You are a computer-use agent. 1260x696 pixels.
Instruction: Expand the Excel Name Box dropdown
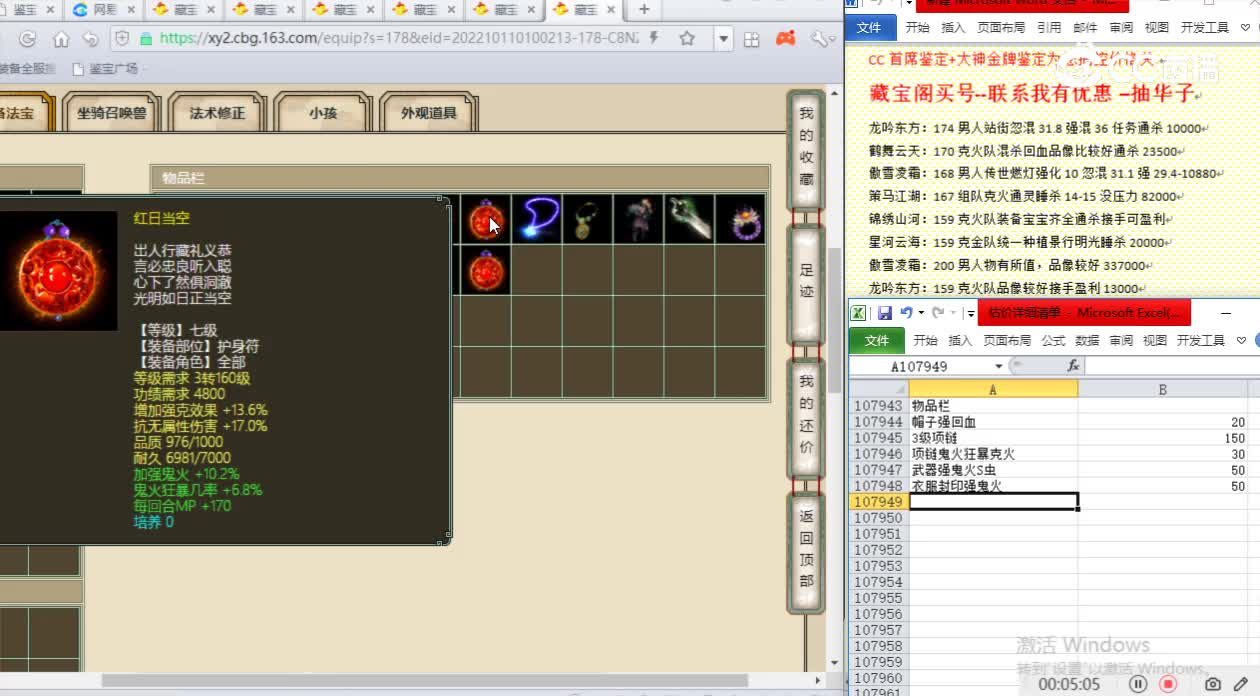(x=998, y=366)
